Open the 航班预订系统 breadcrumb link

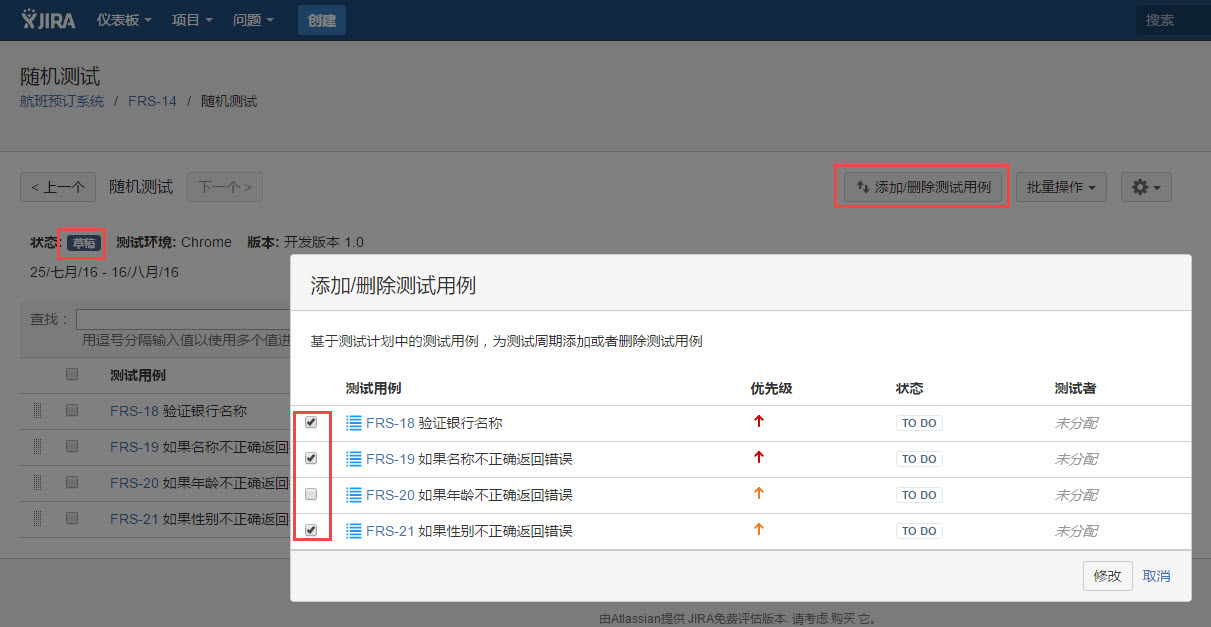click(x=62, y=101)
